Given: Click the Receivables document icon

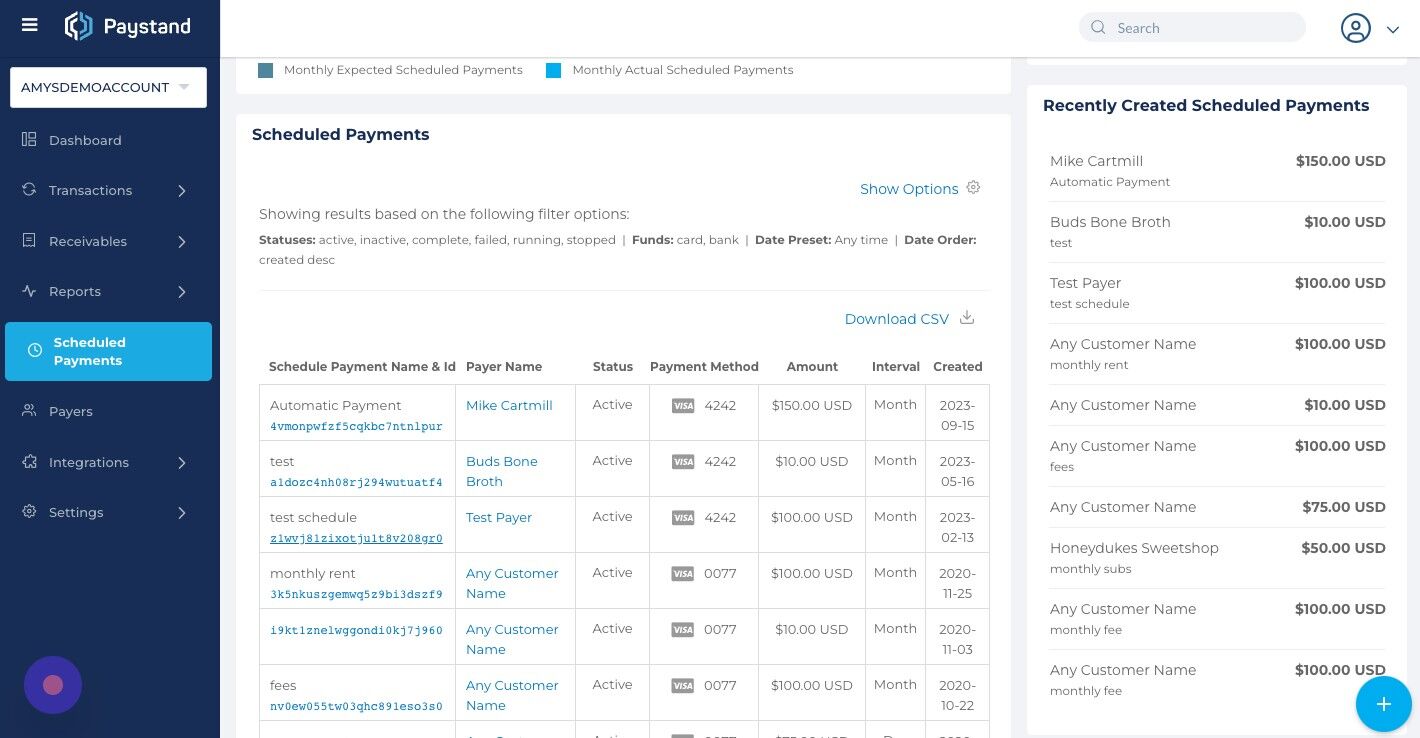Looking at the screenshot, I should coord(29,240).
